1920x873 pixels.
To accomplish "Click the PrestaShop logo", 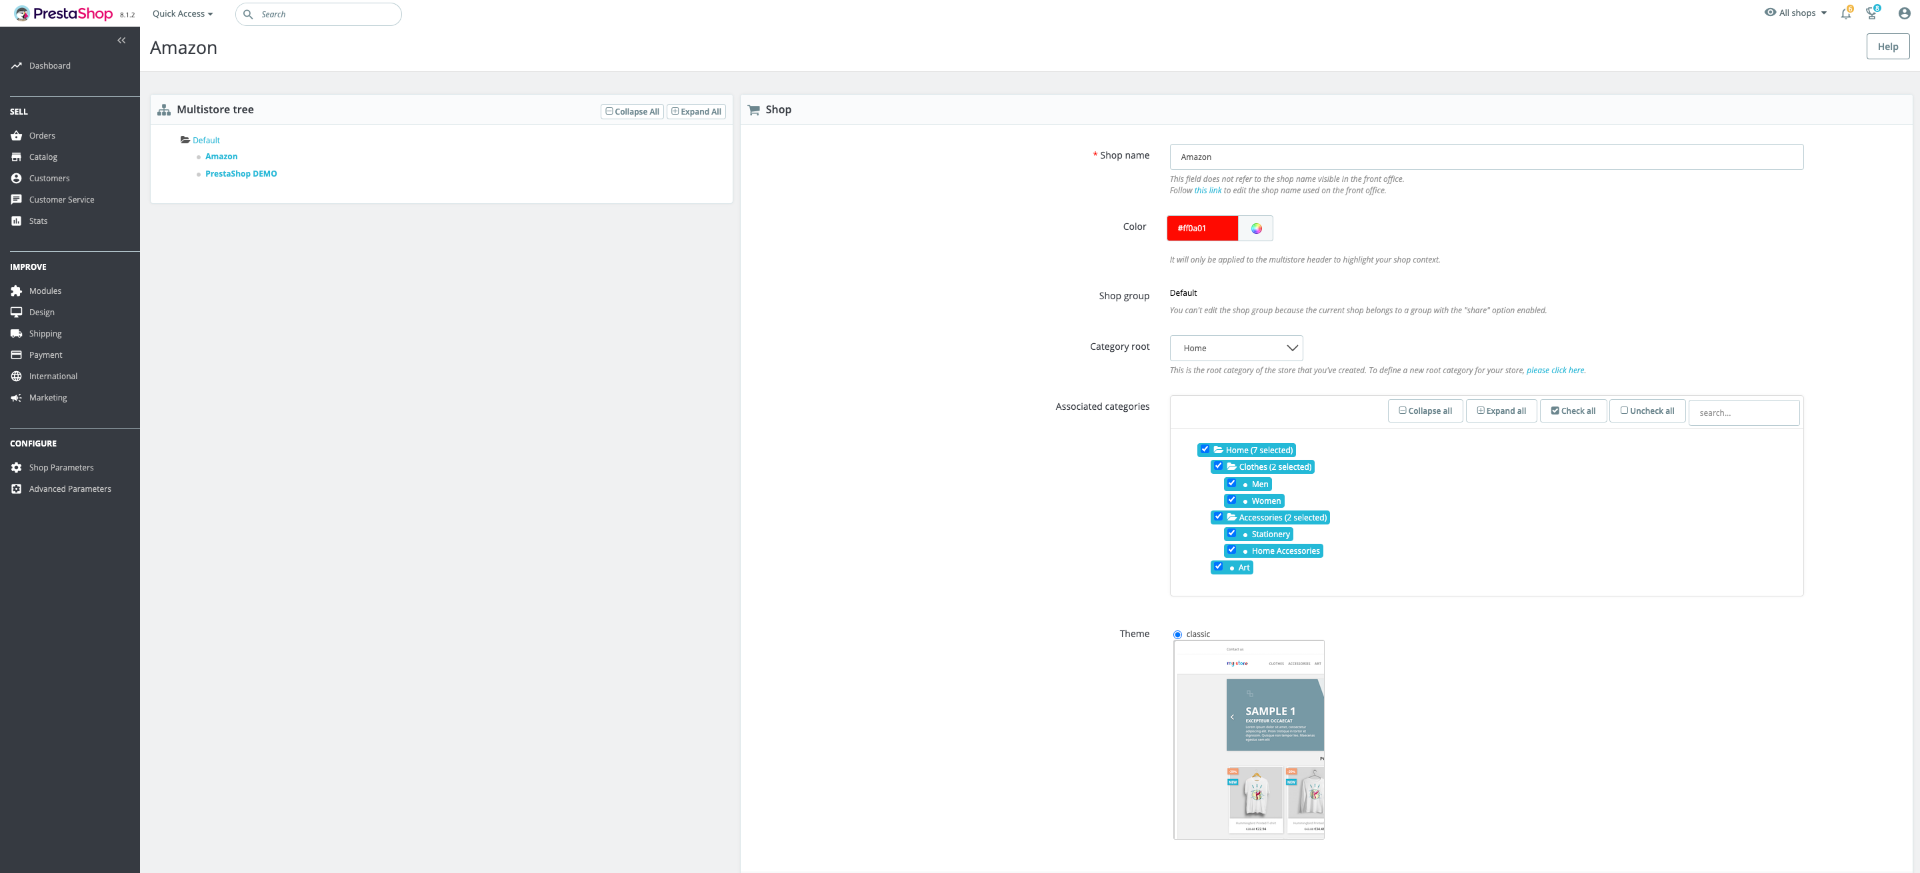I will pos(64,14).
